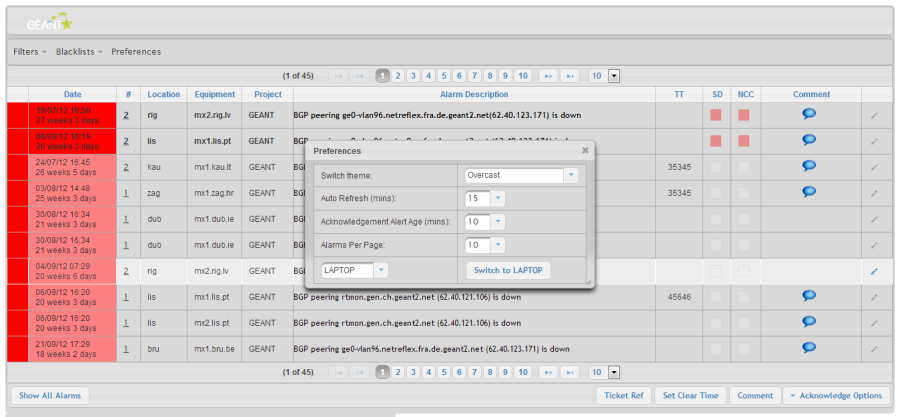Click edit pencil for 04/09/12 07:29 alarm
This screenshot has height=417, width=900.
click(x=874, y=271)
